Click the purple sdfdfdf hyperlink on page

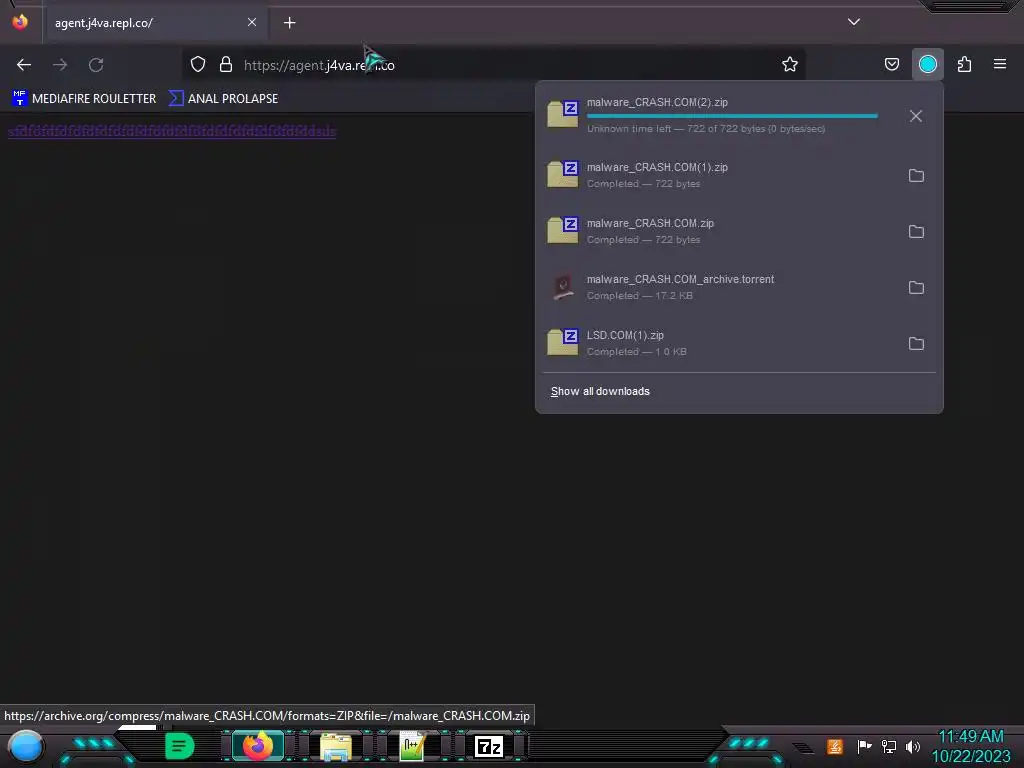pos(172,131)
